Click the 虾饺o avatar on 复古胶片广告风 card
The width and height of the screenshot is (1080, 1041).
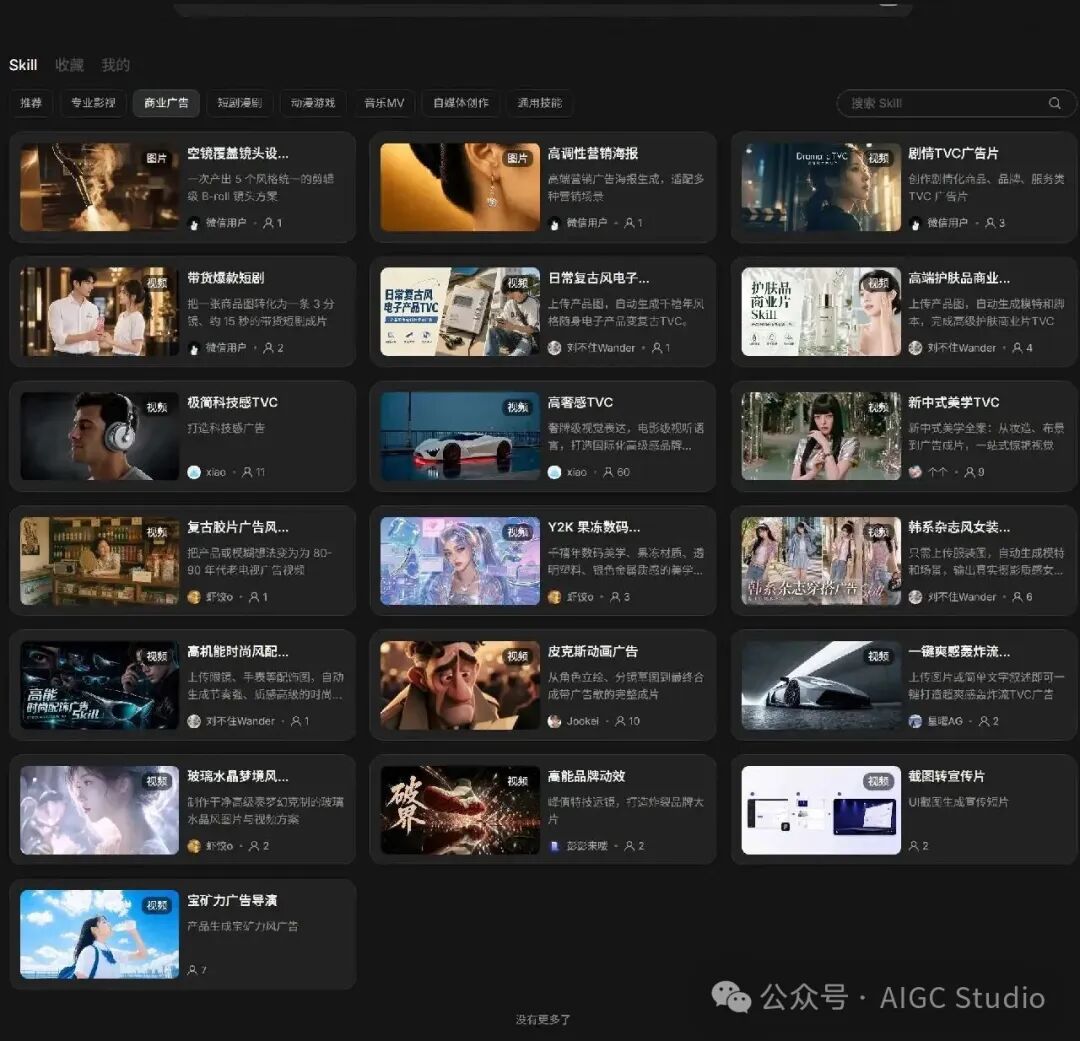click(x=194, y=597)
